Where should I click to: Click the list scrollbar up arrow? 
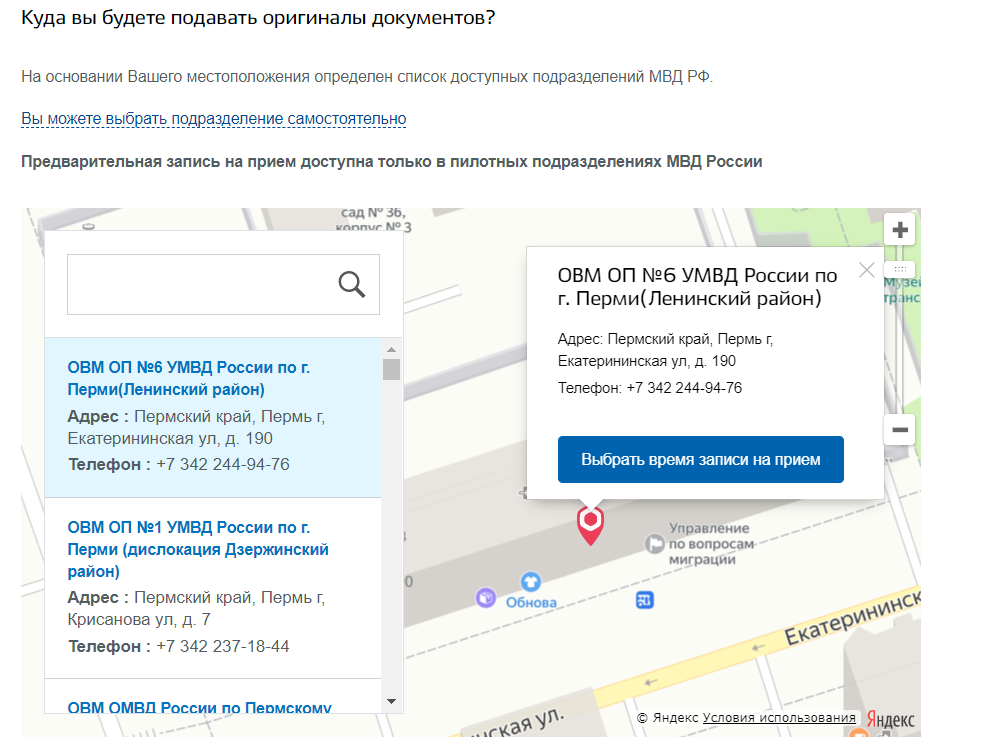(391, 349)
